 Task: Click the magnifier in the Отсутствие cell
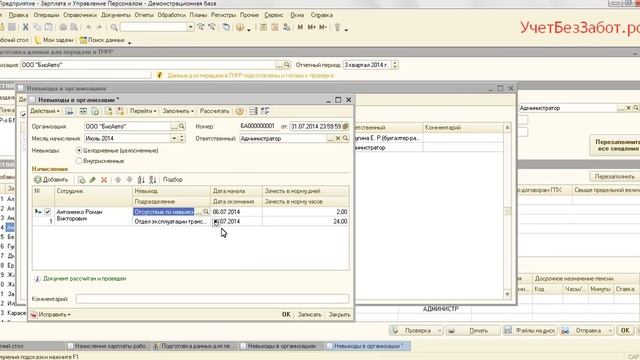tap(206, 212)
